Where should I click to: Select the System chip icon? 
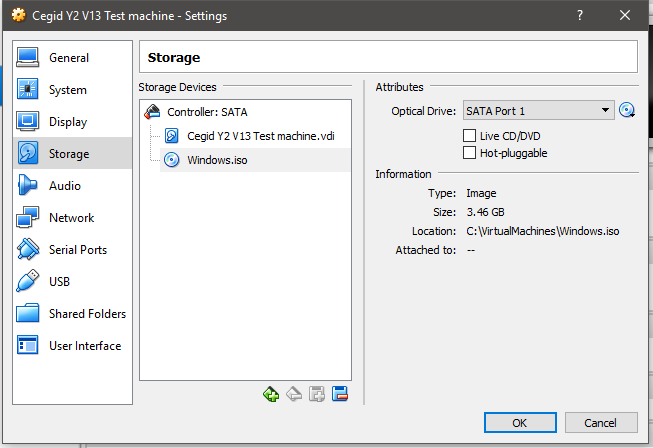[x=27, y=89]
